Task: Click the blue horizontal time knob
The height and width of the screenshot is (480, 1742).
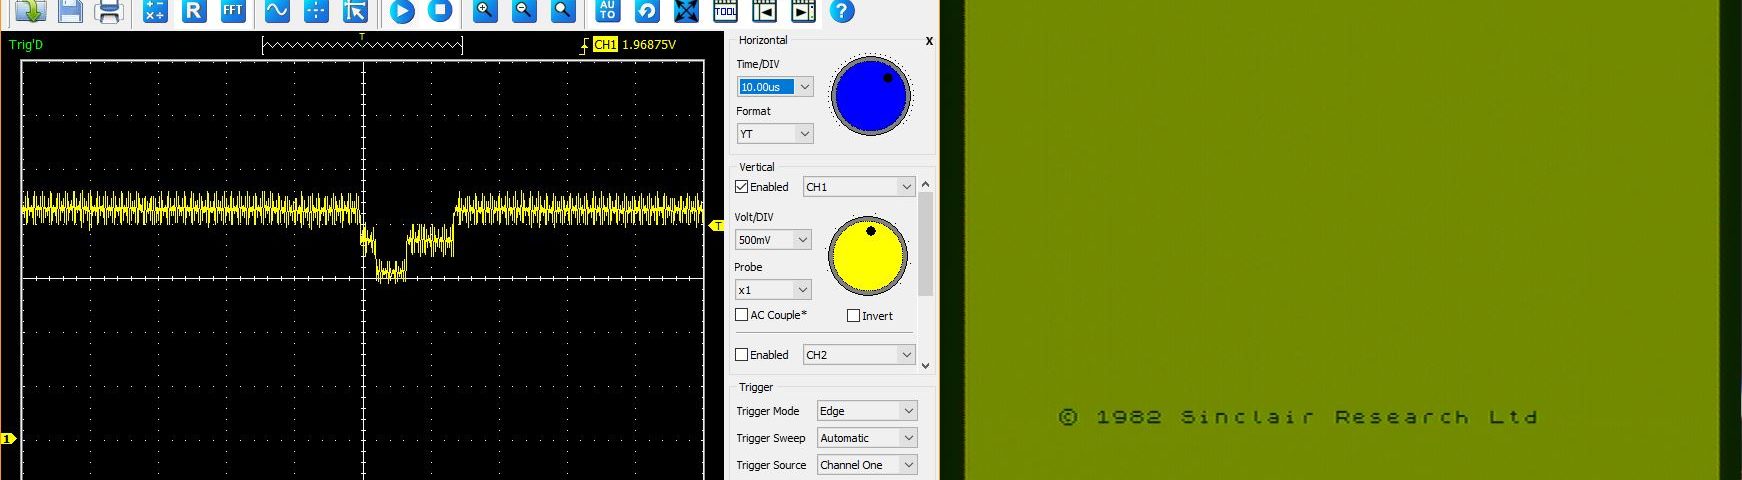Action: [x=870, y=96]
